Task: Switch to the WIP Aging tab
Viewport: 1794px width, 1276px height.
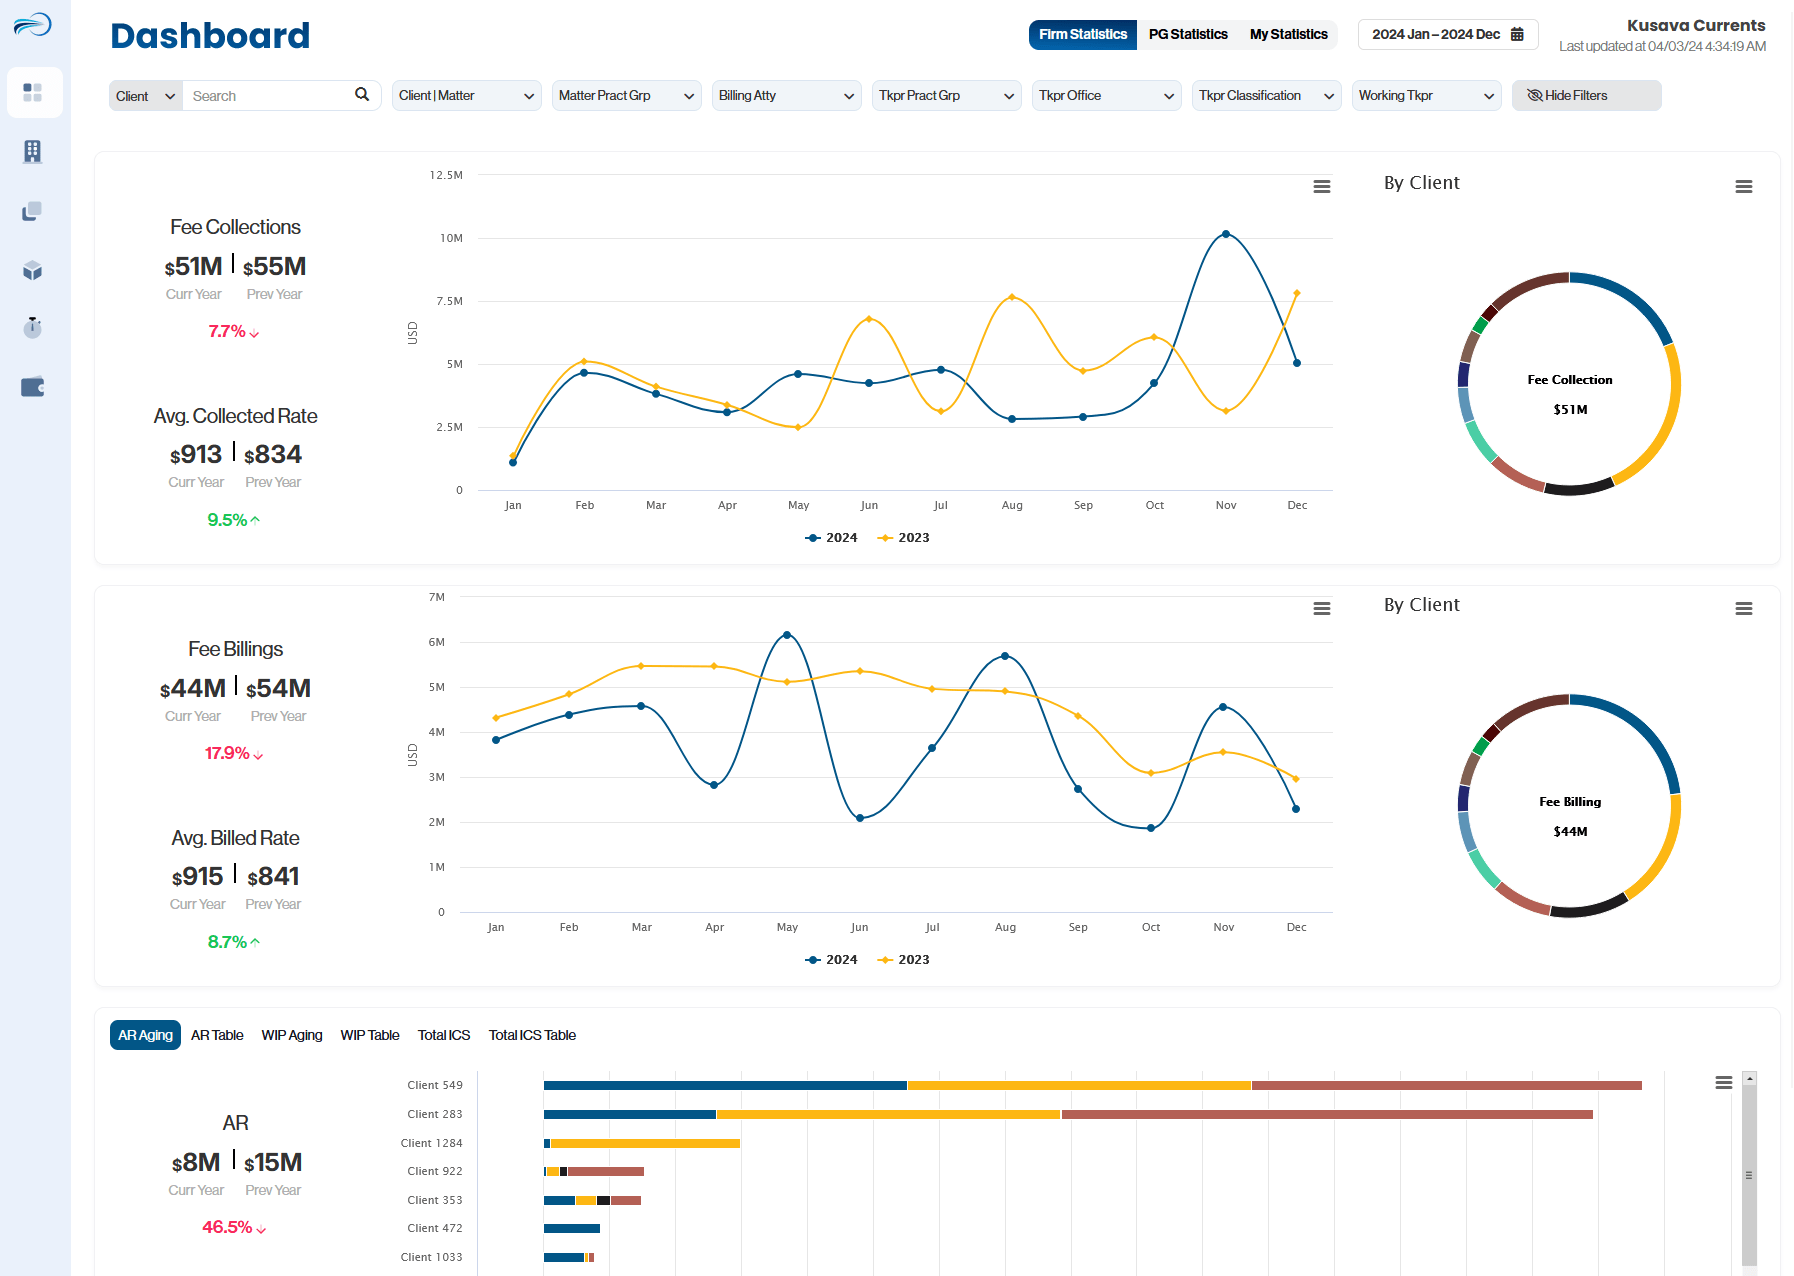Action: pyautogui.click(x=292, y=1035)
